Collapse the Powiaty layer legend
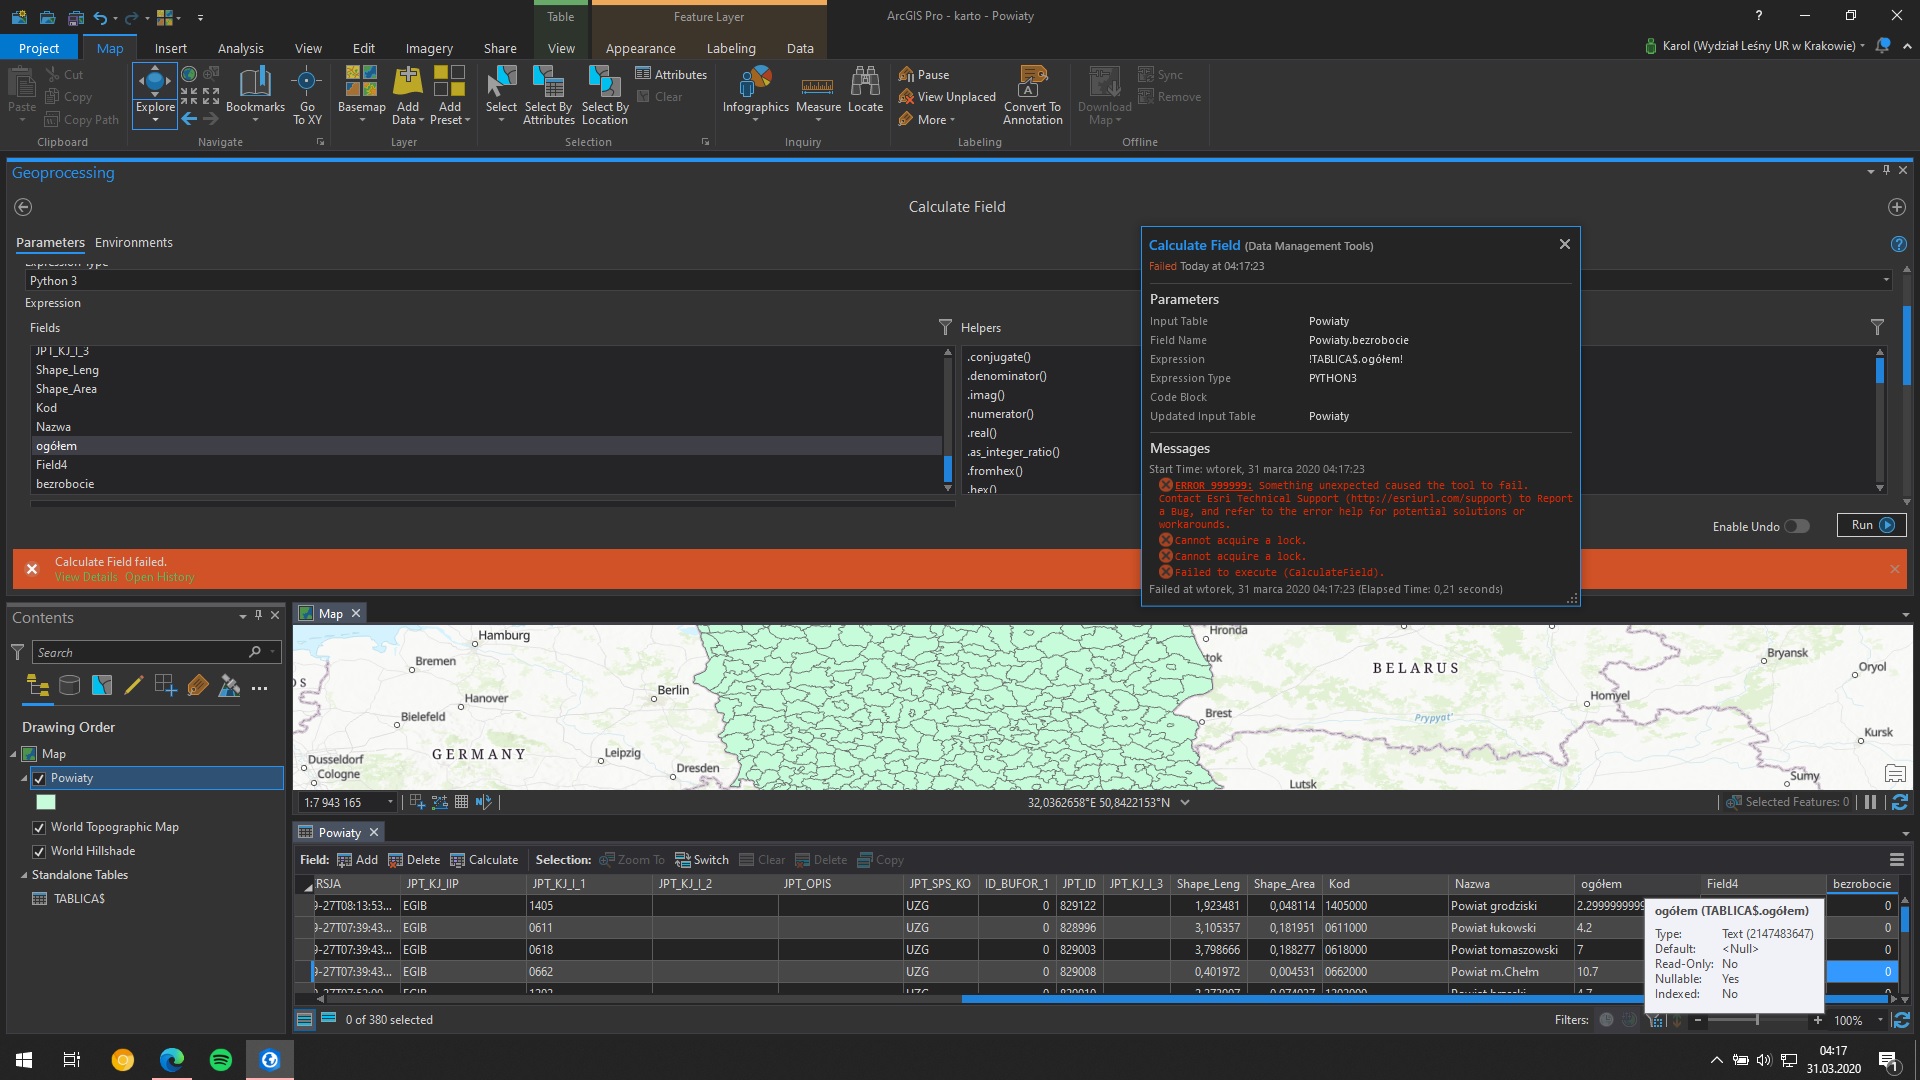1920x1080 pixels. click(24, 778)
